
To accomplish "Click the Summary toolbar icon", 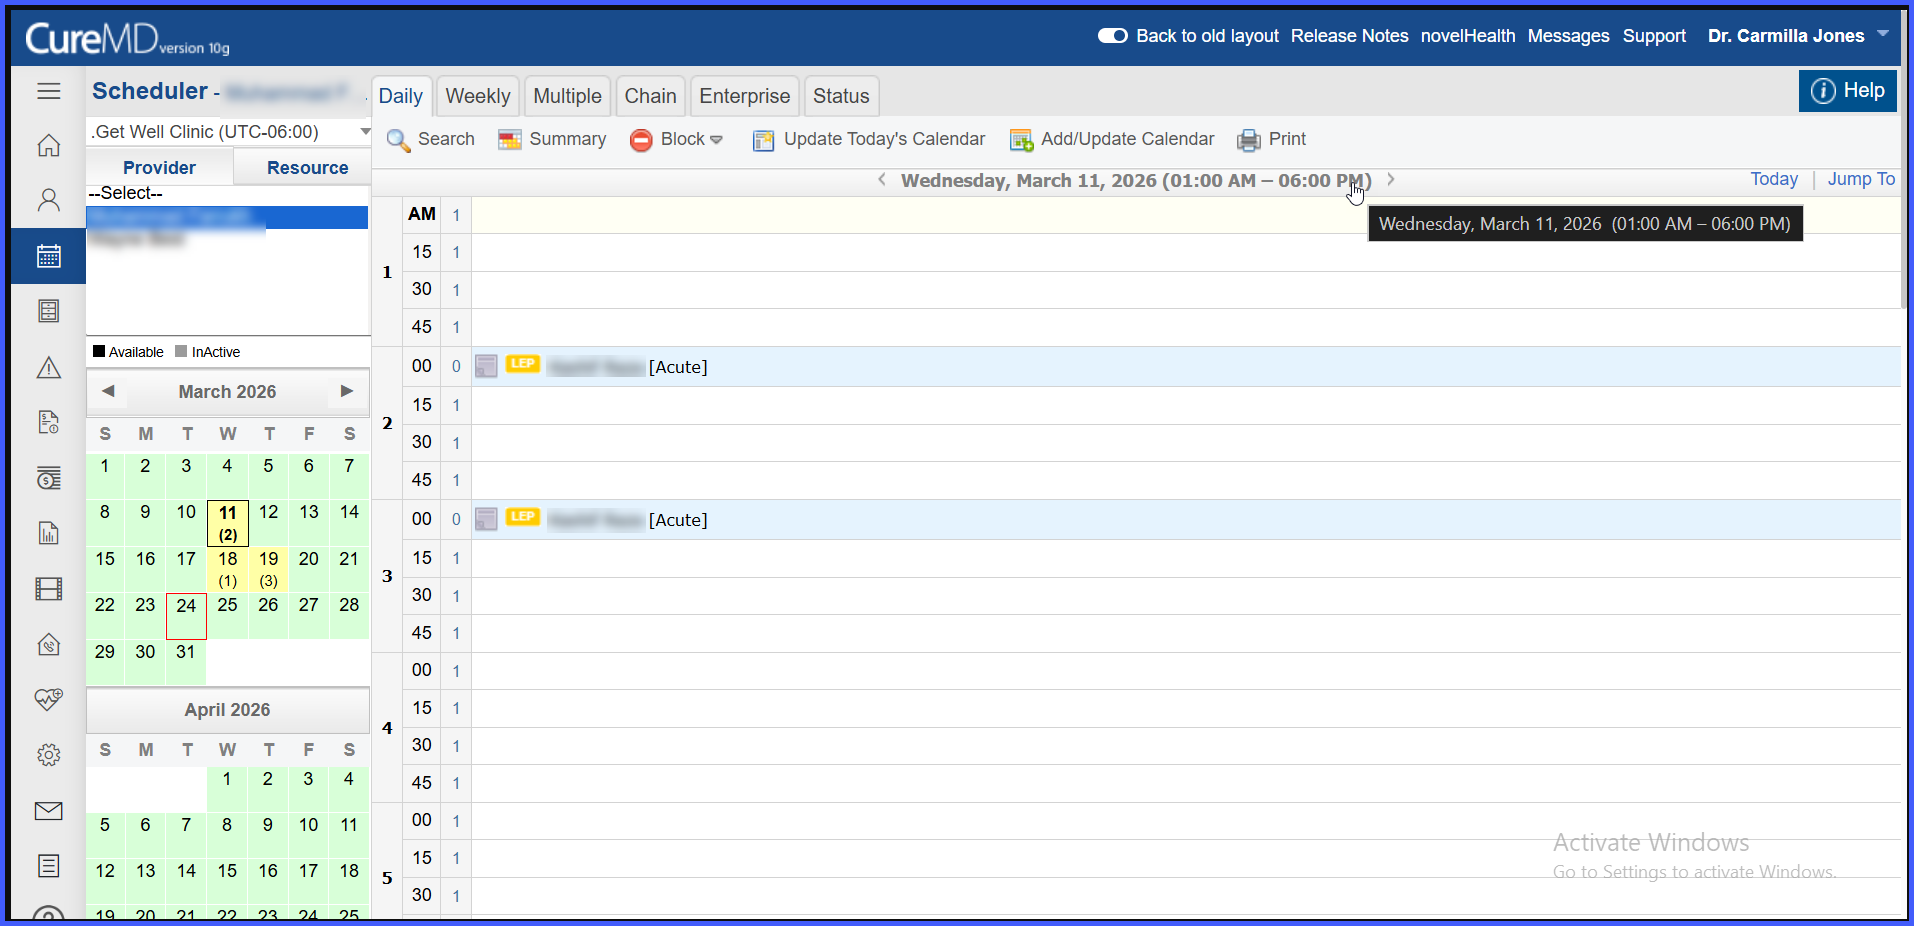I will (x=510, y=140).
